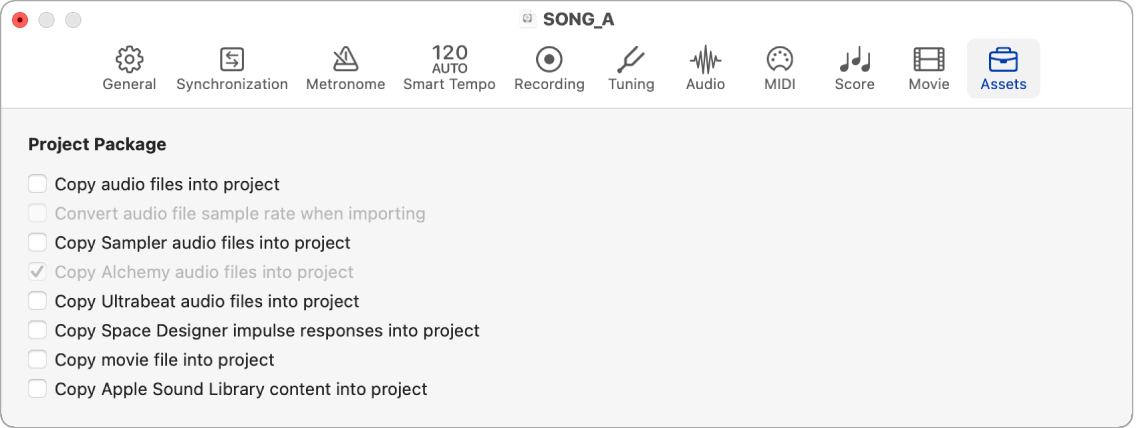Image resolution: width=1136 pixels, height=428 pixels.
Task: Toggle Copy Ultrabeat audio files into project
Action: pyautogui.click(x=38, y=301)
